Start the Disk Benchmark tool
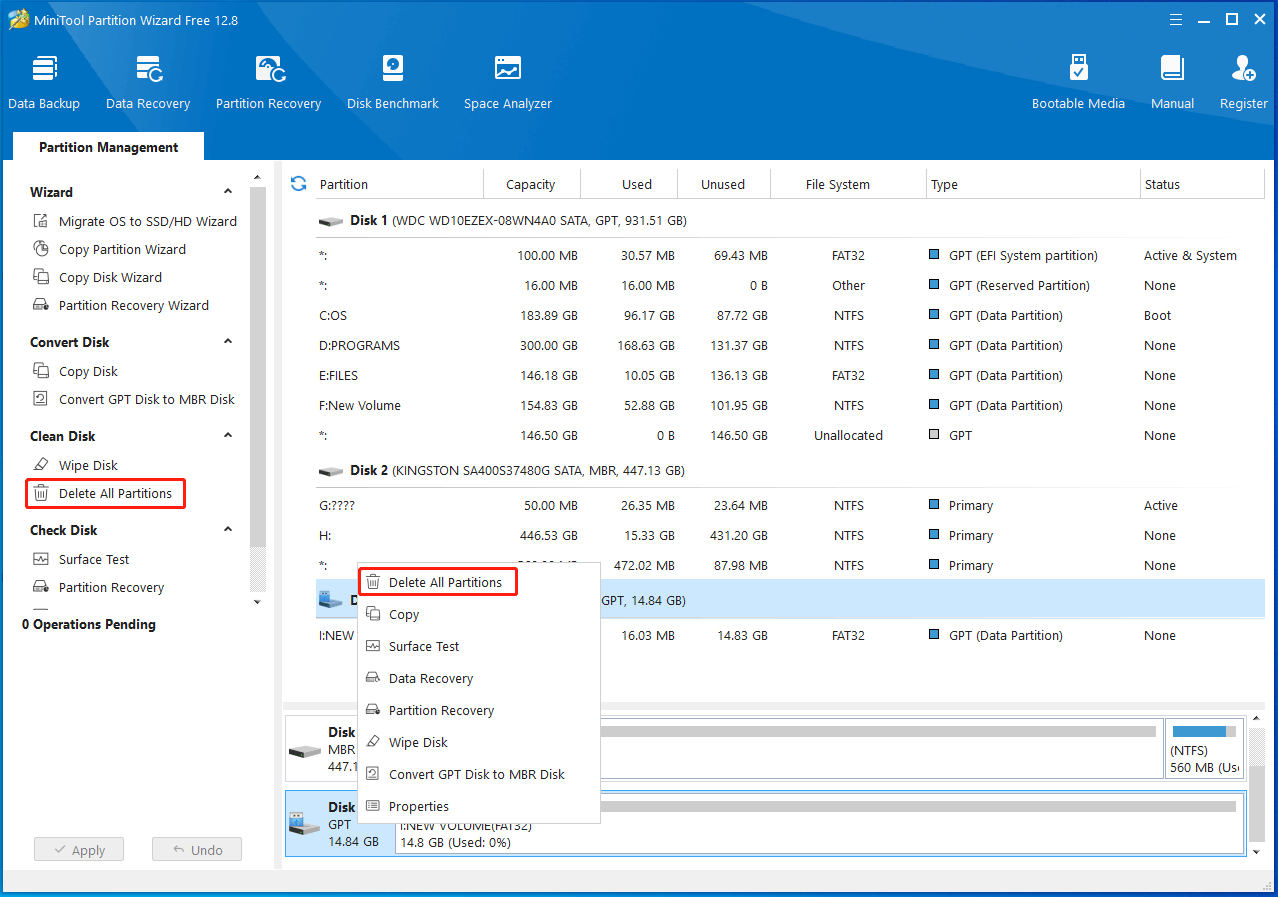Screen dimensions: 1278x897 point(393,82)
